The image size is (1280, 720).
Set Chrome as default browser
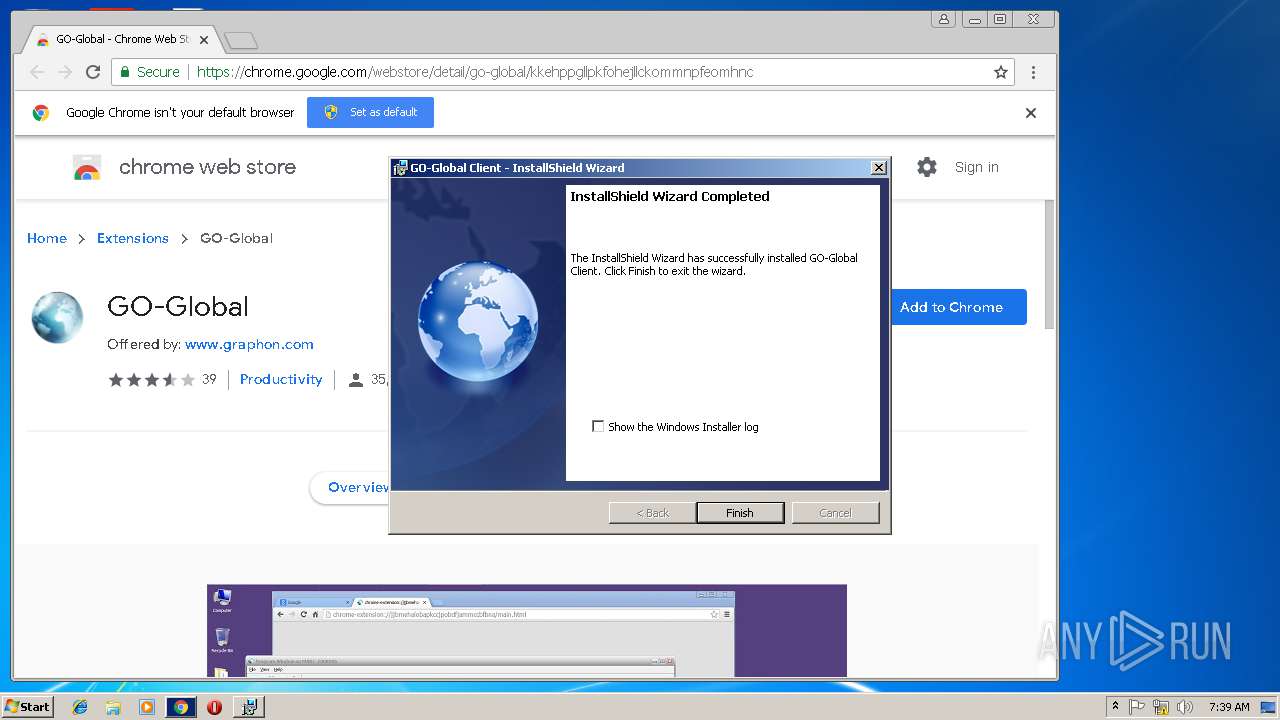click(370, 112)
